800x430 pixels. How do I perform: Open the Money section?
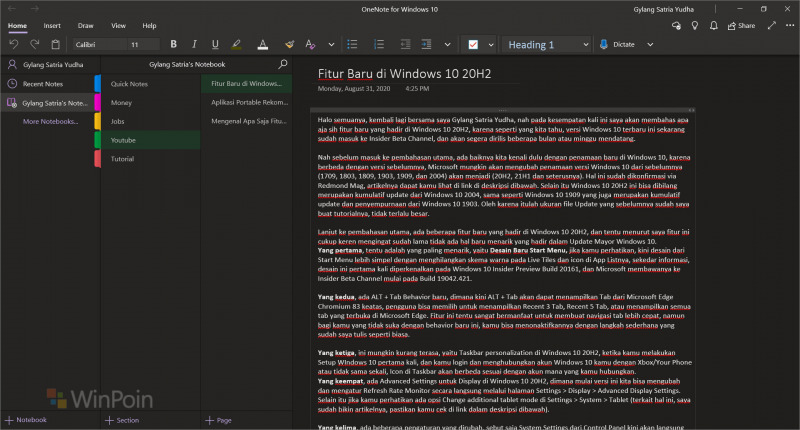[148, 103]
